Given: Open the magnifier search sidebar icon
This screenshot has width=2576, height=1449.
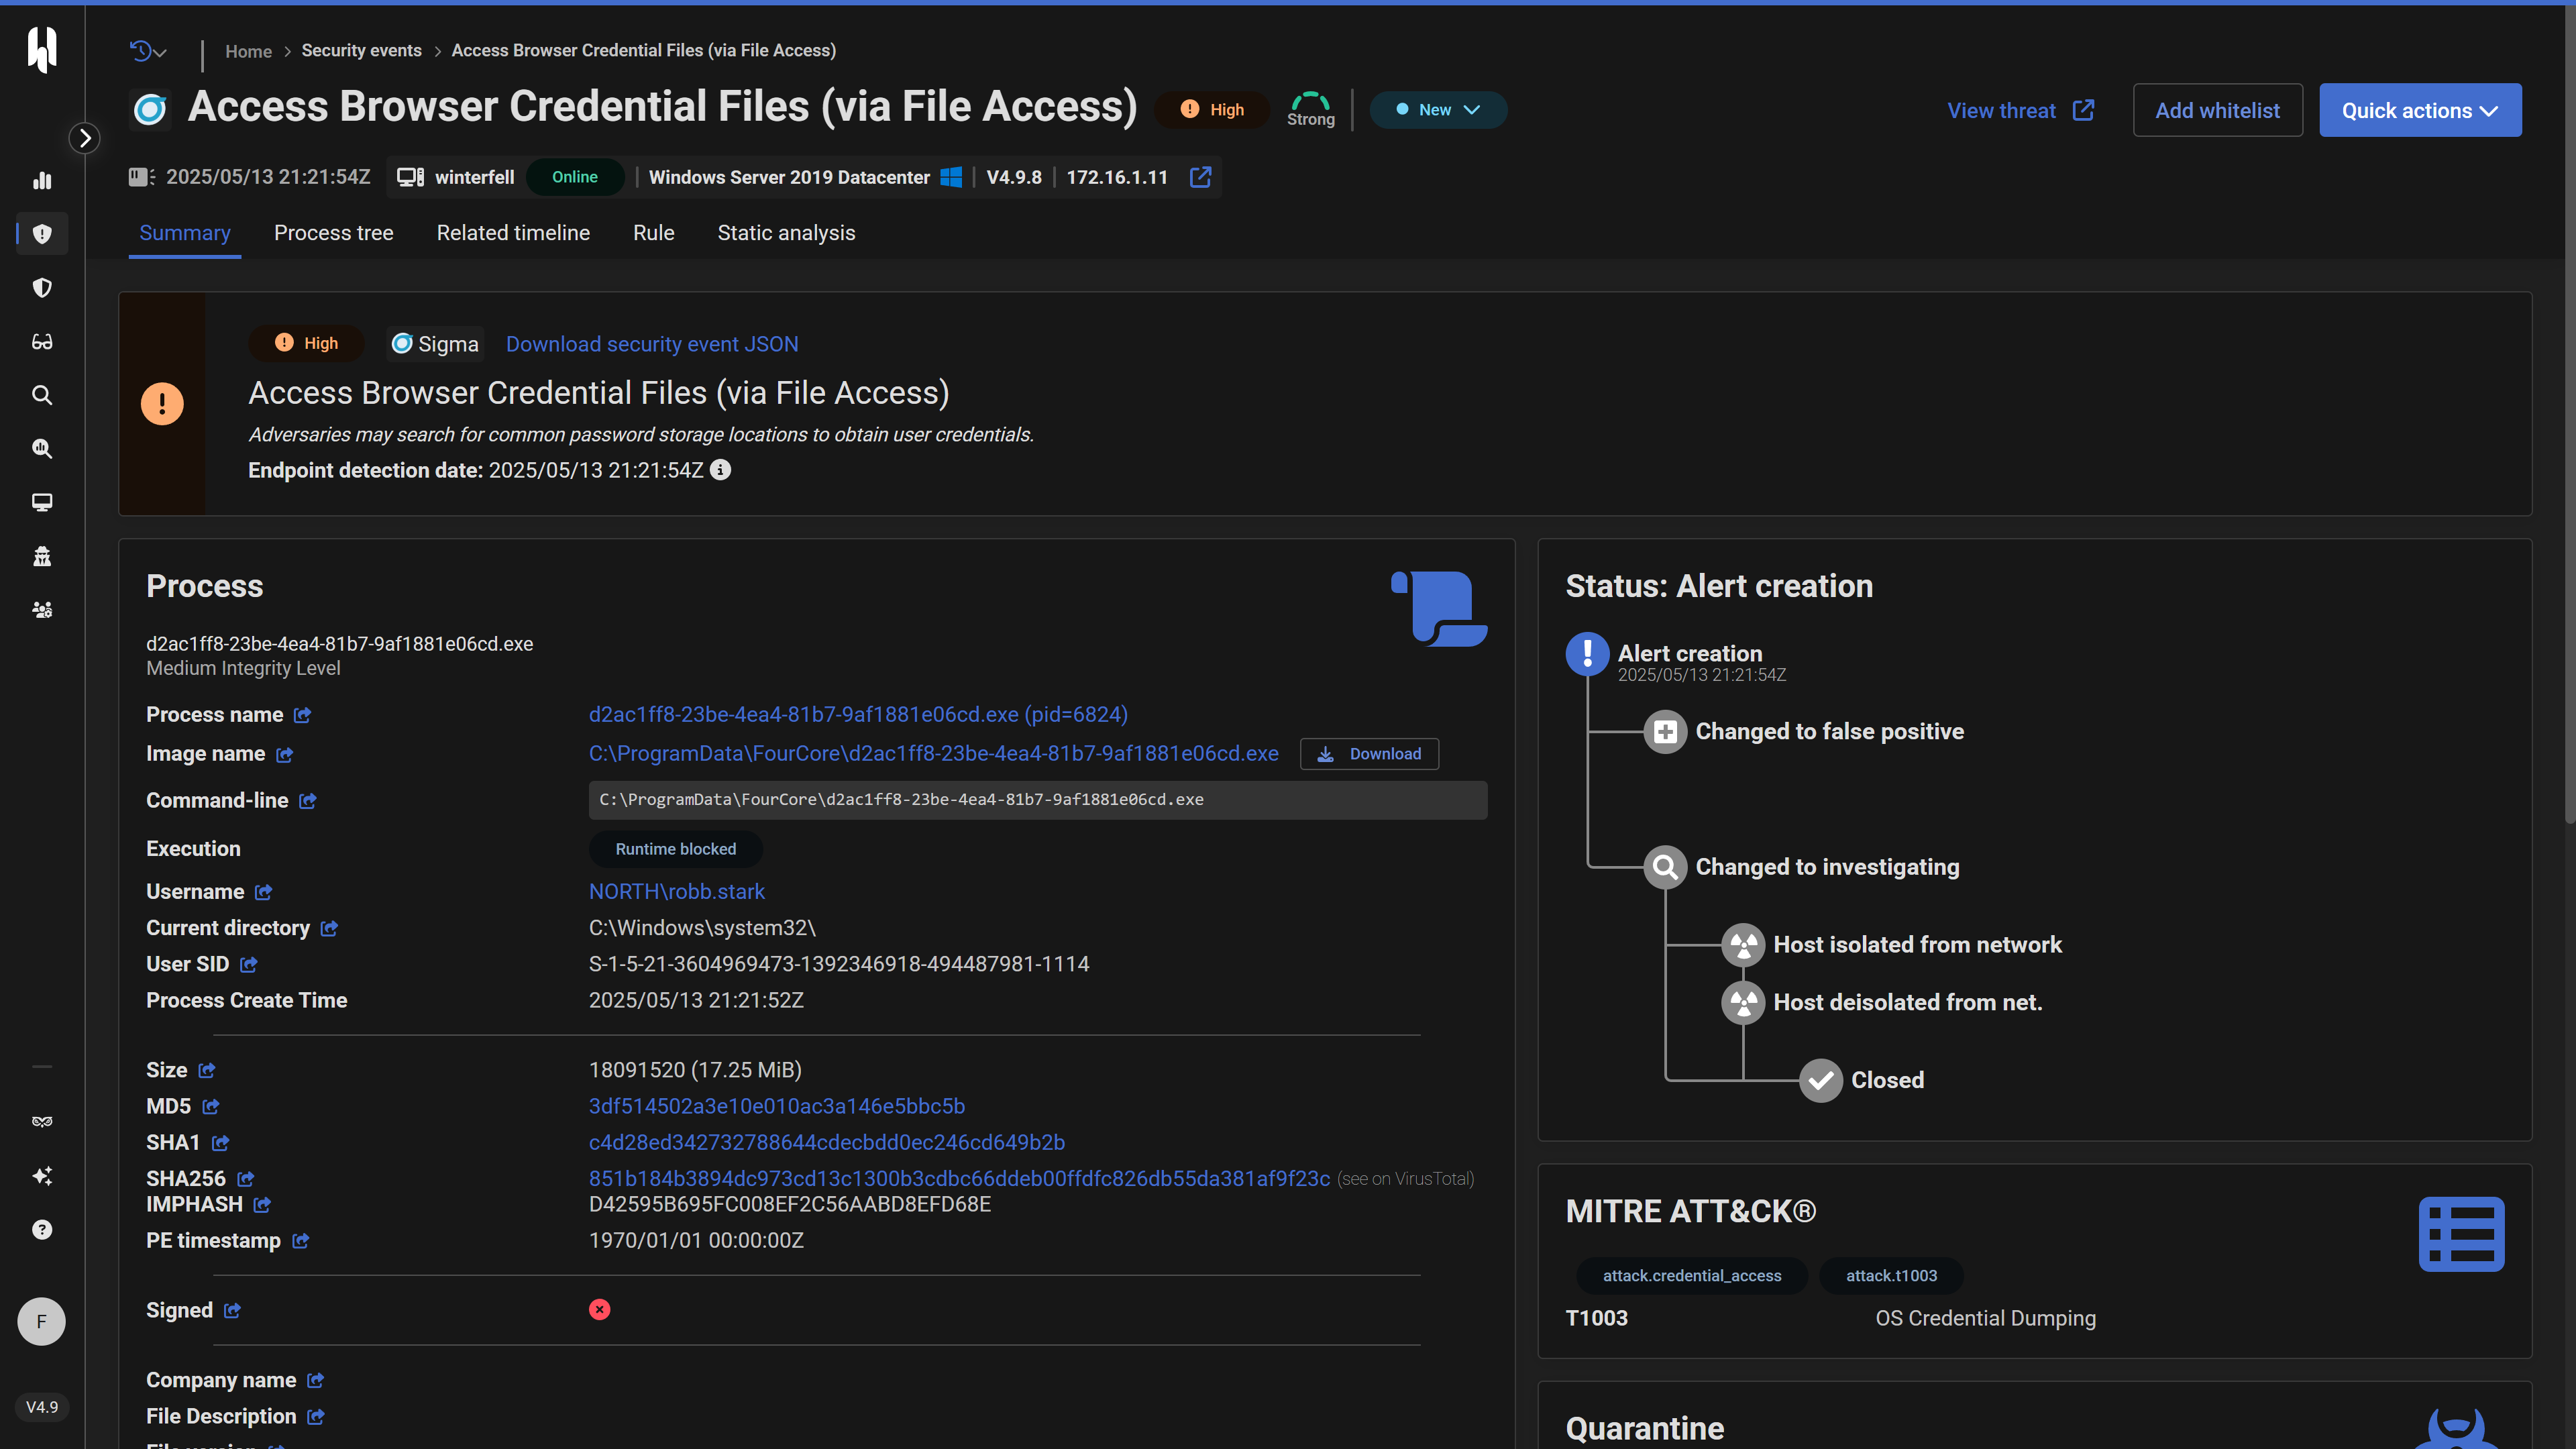Looking at the screenshot, I should click(x=42, y=395).
